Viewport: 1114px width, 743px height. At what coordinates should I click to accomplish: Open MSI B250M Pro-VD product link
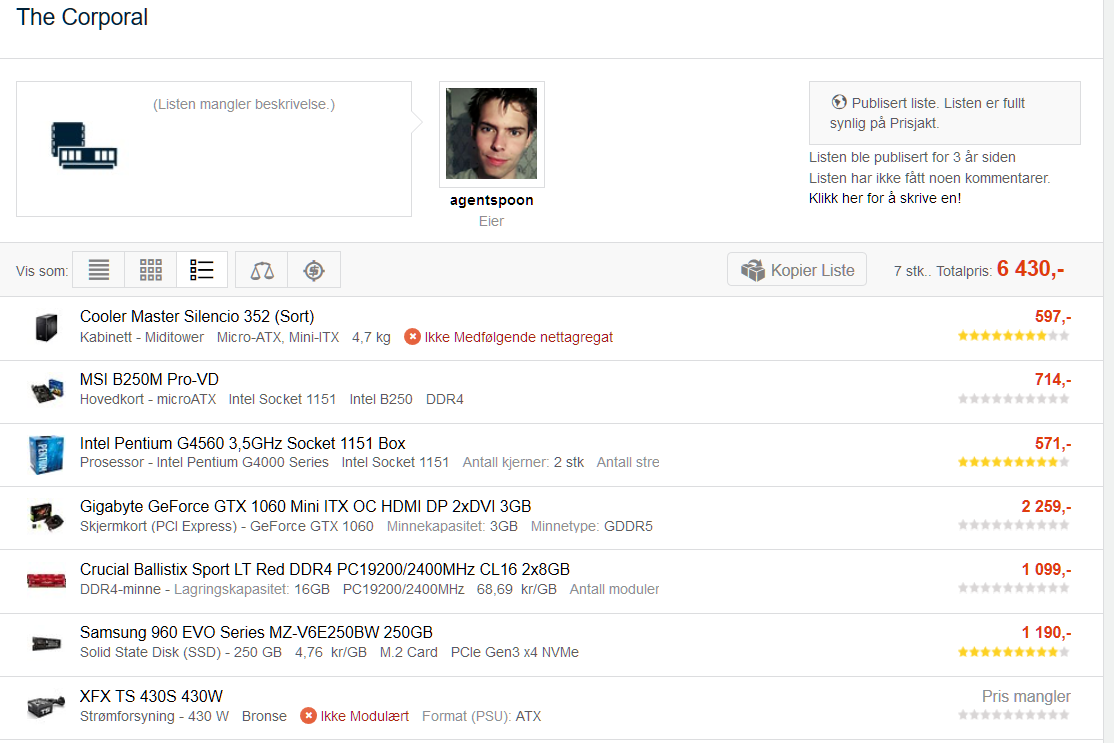pos(149,379)
